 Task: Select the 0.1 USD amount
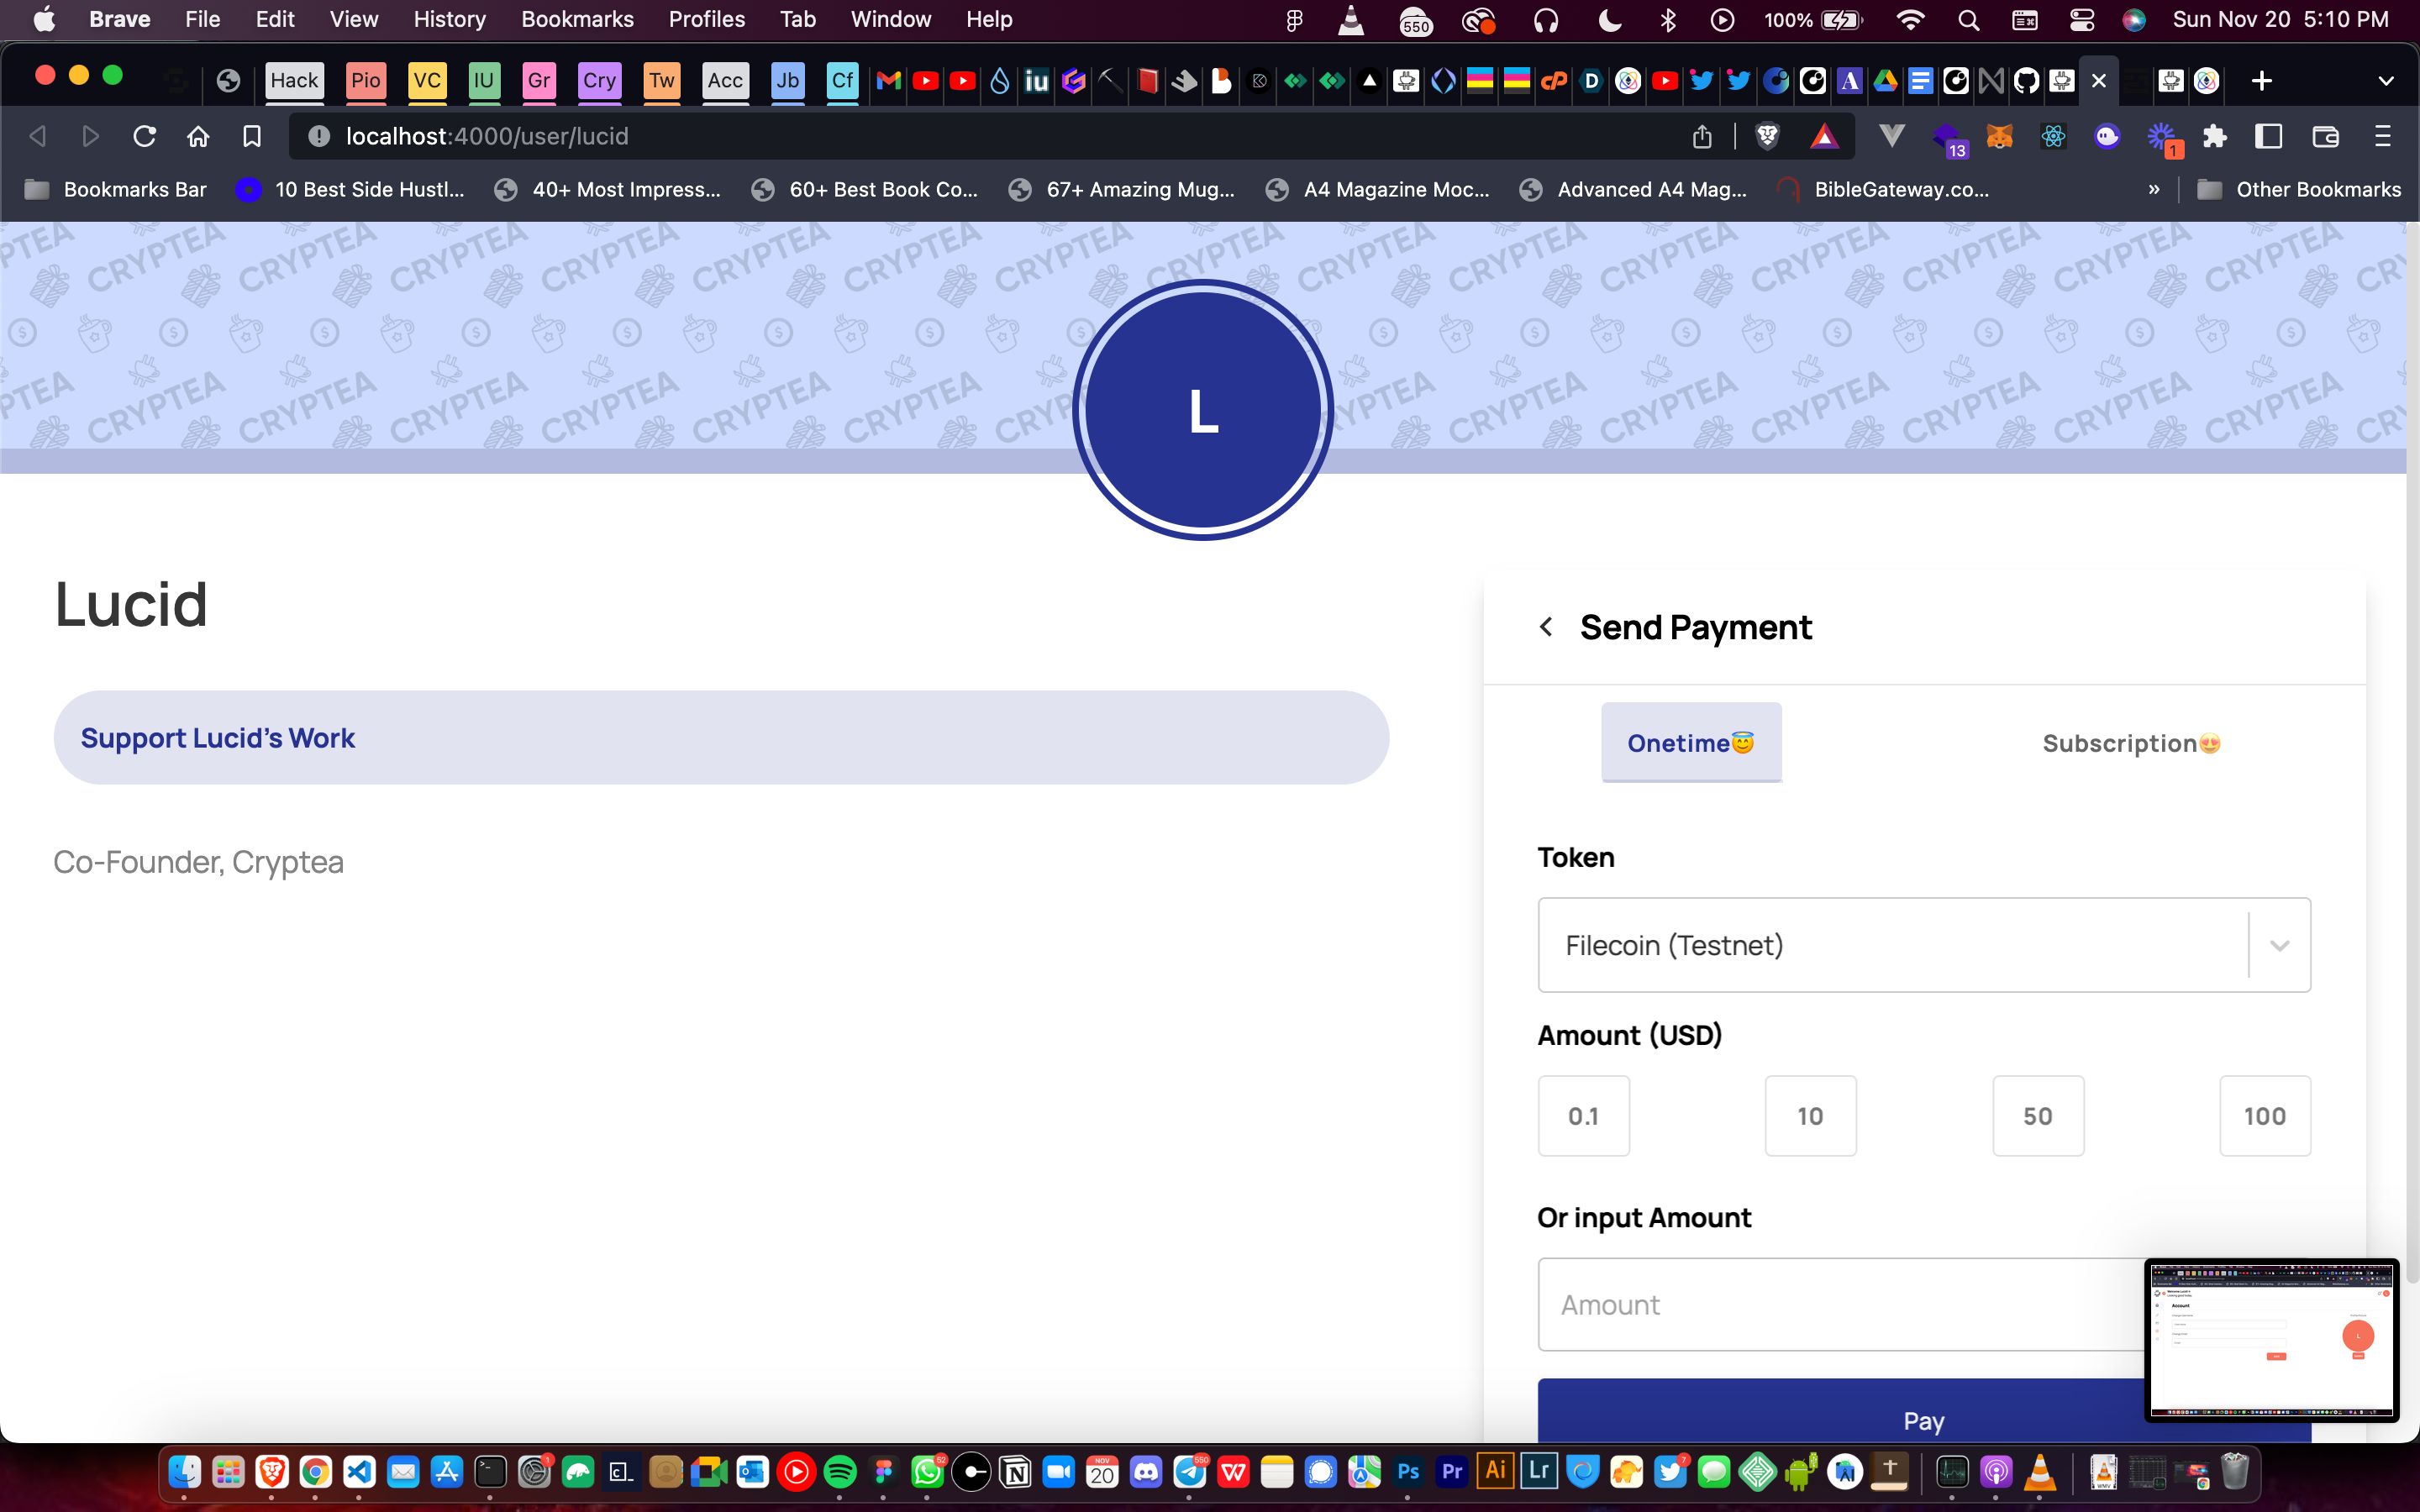pyautogui.click(x=1582, y=1115)
